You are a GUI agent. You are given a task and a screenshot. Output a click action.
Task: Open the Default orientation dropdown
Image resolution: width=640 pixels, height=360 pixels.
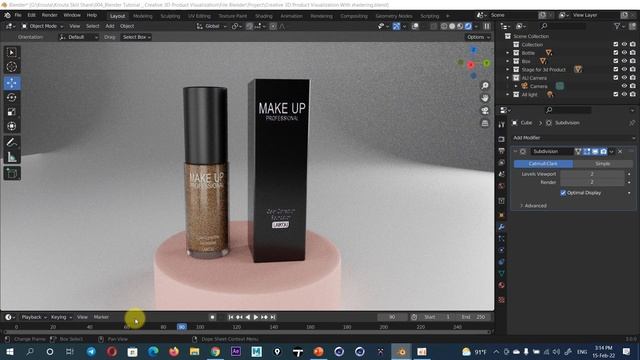[79, 37]
